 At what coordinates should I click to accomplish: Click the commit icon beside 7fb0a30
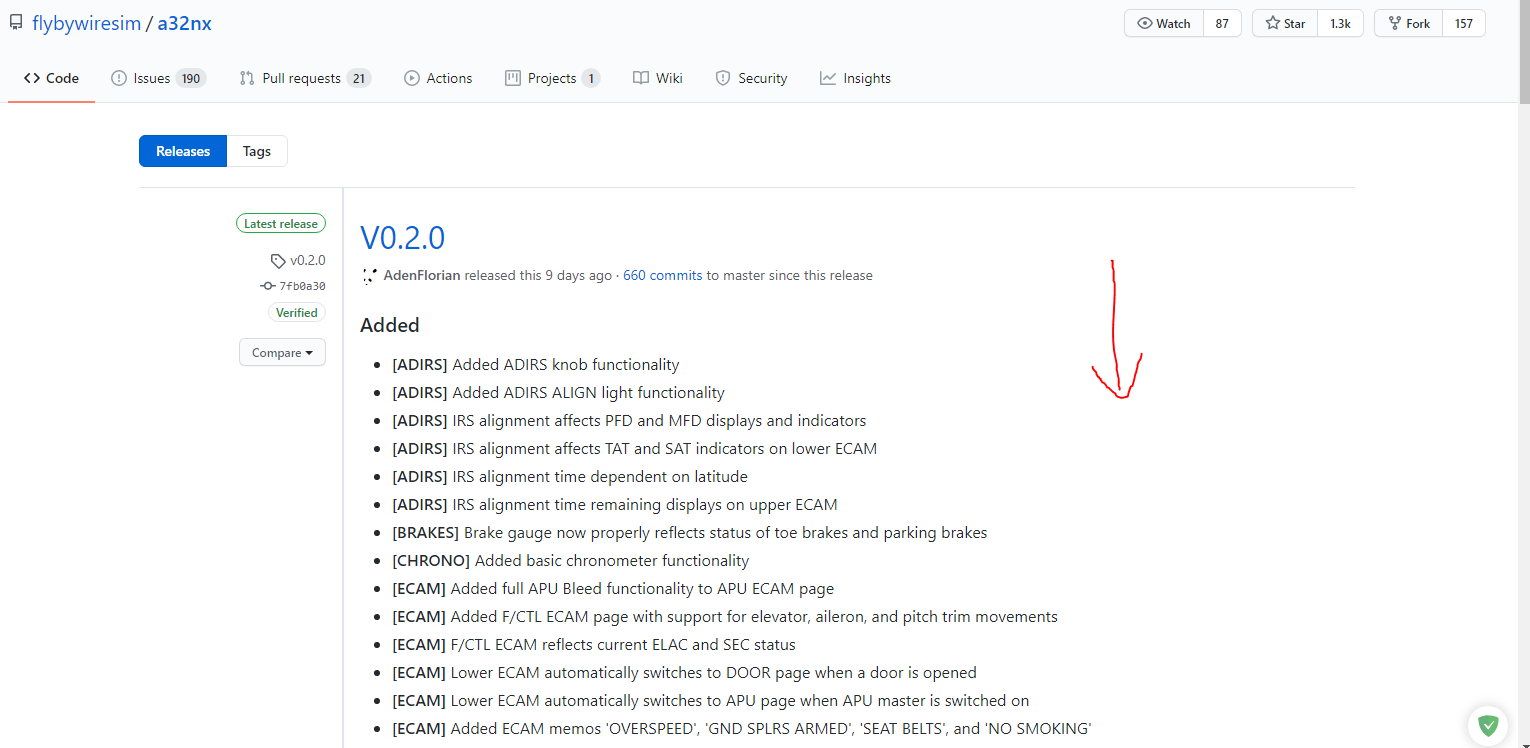click(x=267, y=286)
